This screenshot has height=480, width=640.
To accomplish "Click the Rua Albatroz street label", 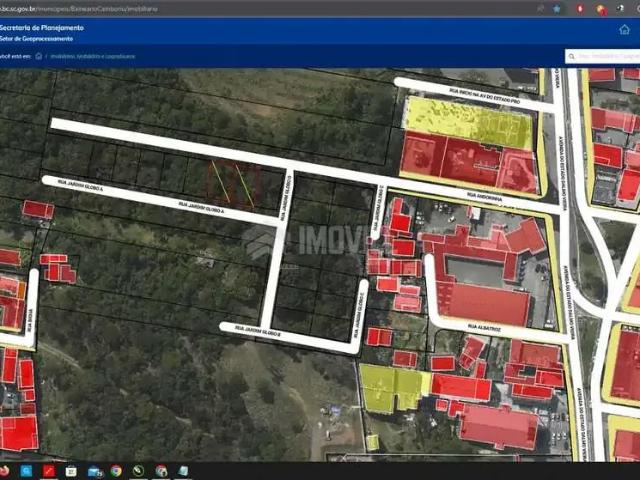I will pyautogui.click(x=484, y=328).
